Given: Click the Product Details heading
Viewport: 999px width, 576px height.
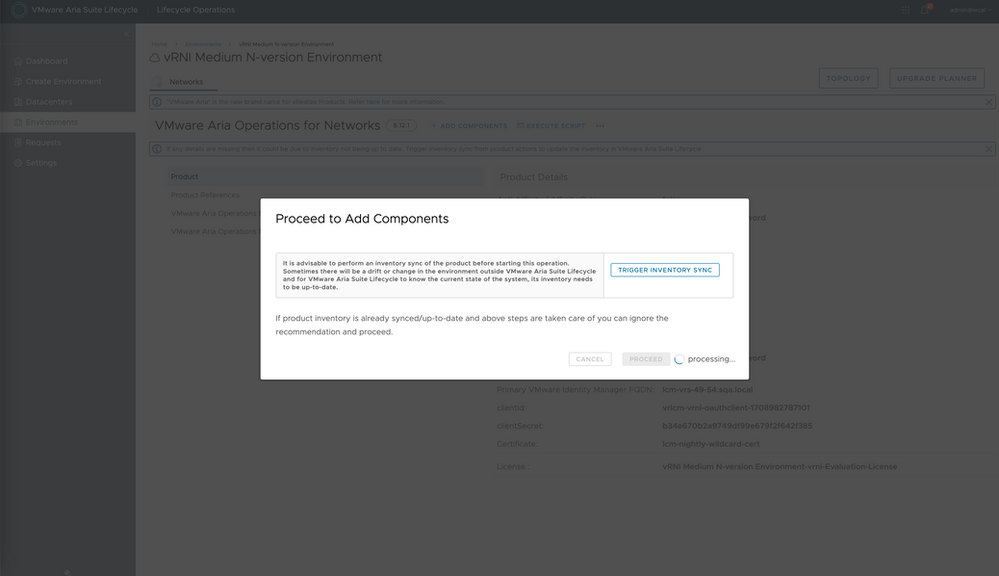Looking at the screenshot, I should pyautogui.click(x=534, y=177).
